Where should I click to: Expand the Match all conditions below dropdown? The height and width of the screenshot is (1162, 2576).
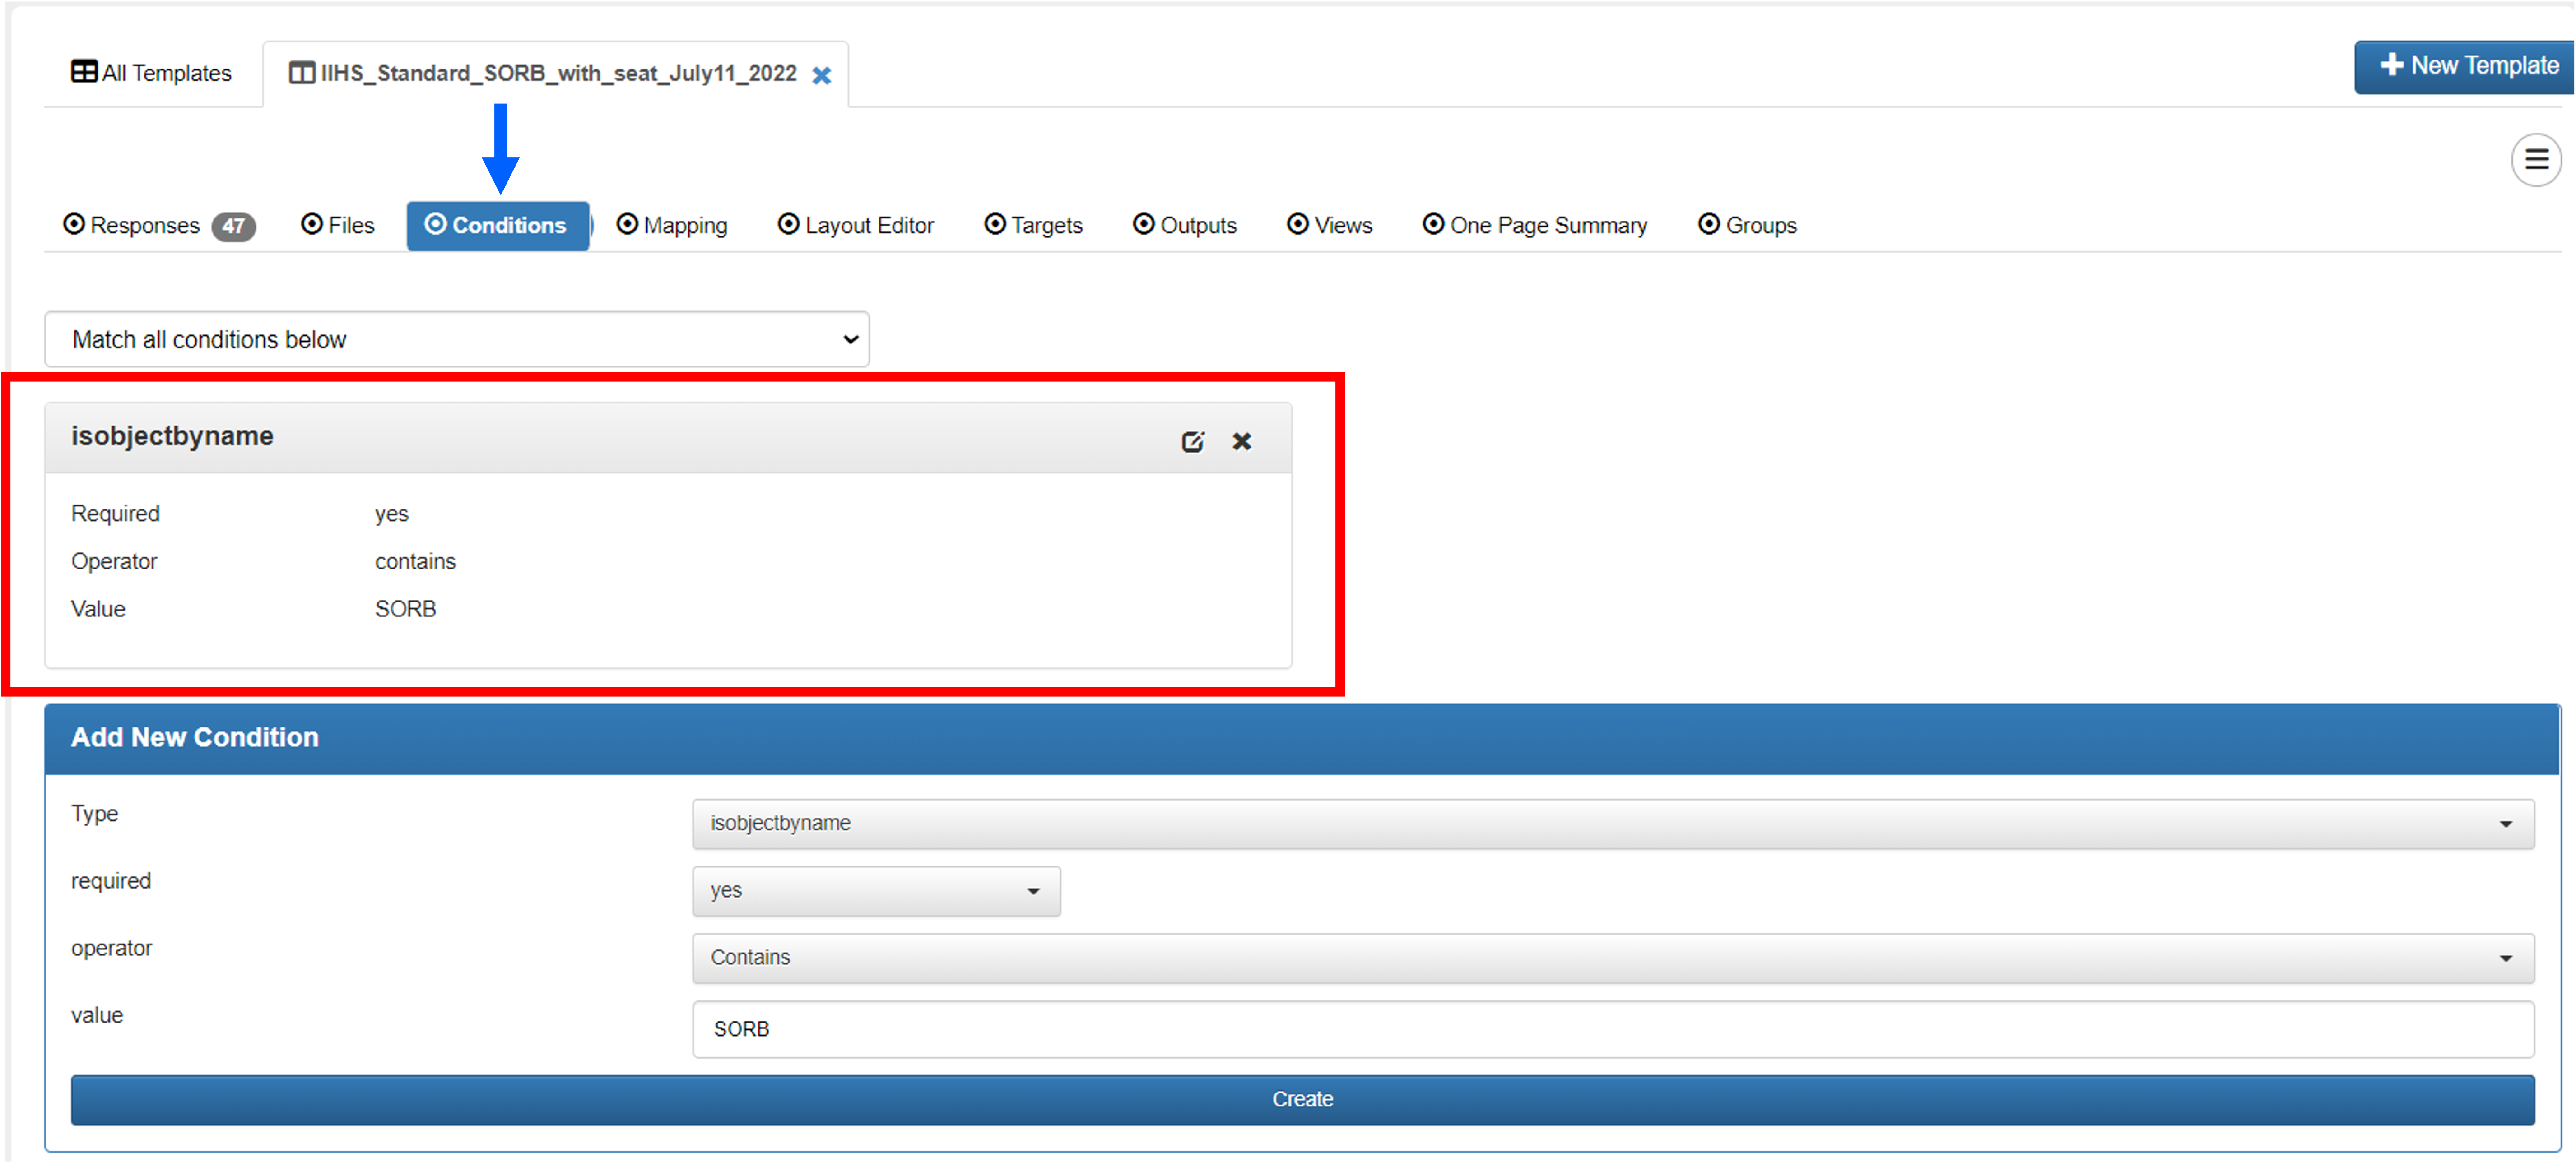coord(457,339)
